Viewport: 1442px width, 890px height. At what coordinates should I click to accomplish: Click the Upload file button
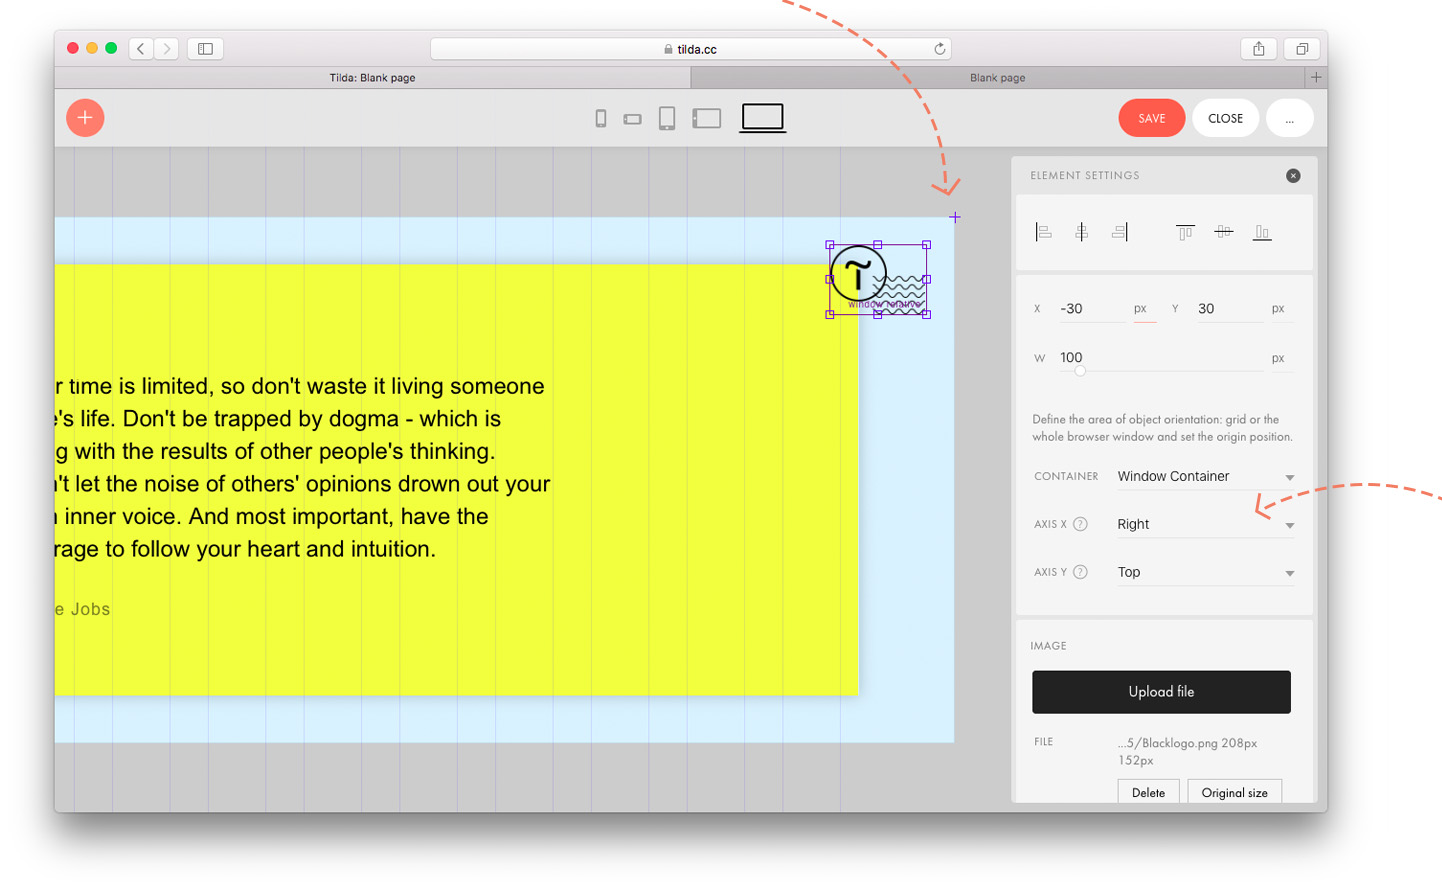point(1161,692)
